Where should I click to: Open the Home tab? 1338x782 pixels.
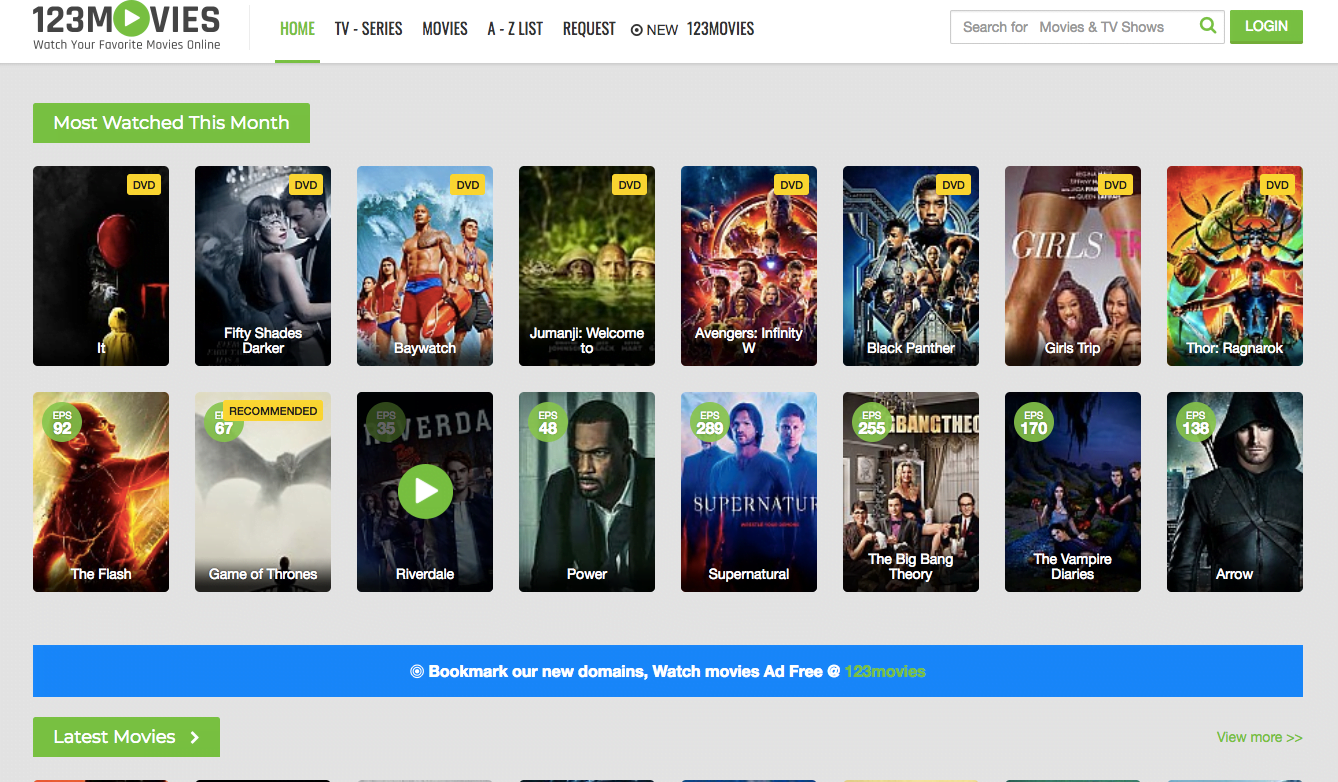click(x=297, y=29)
